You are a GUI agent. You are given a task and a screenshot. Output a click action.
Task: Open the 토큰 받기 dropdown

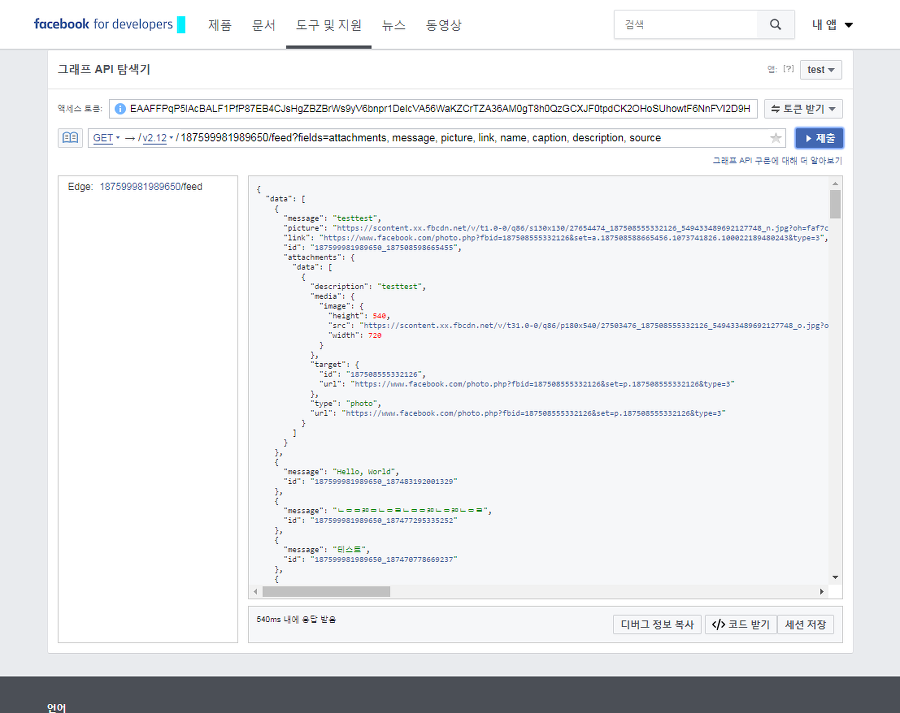[x=803, y=108]
